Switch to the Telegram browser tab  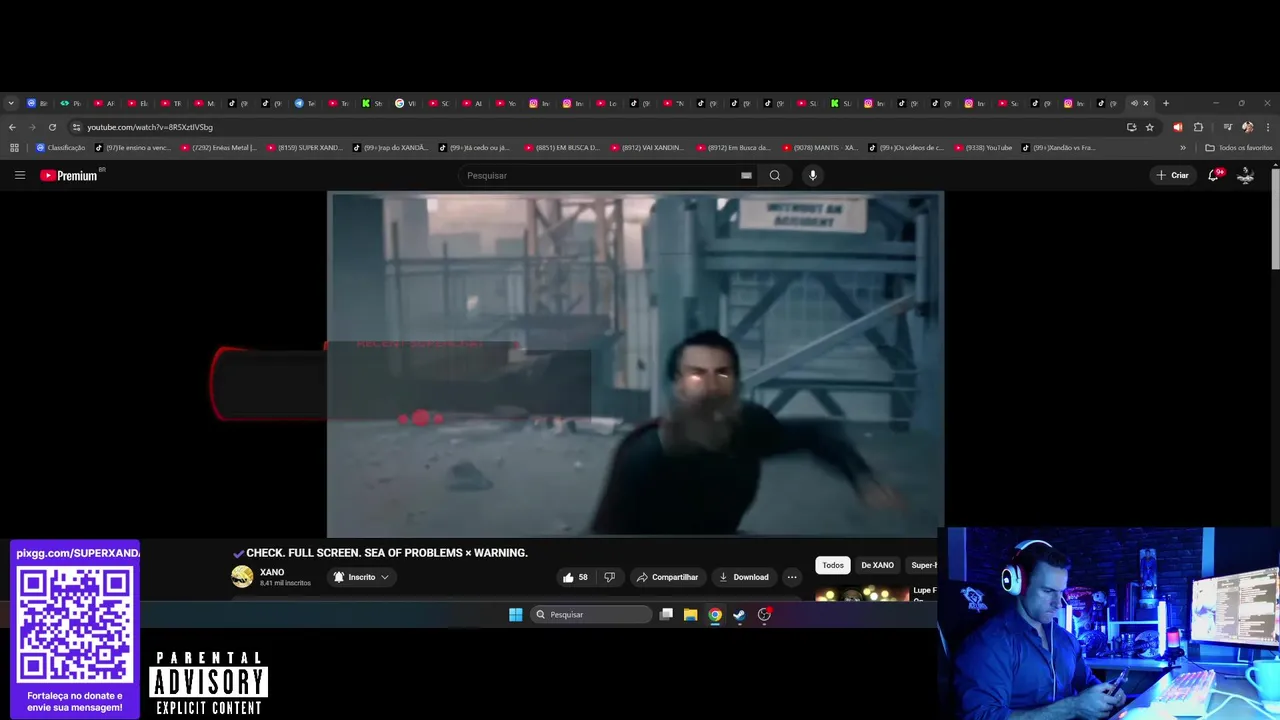(x=305, y=103)
